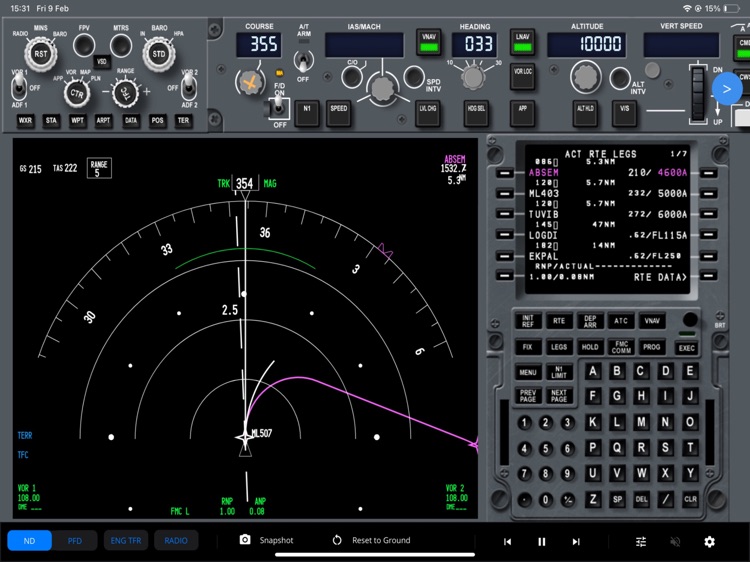
Task: Toggle the VOR LOC mode button
Action: coord(522,77)
